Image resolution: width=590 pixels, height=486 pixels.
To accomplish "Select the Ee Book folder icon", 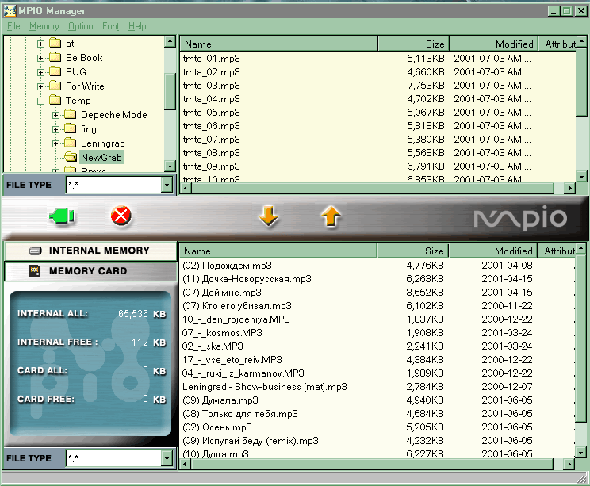I will 55,57.
